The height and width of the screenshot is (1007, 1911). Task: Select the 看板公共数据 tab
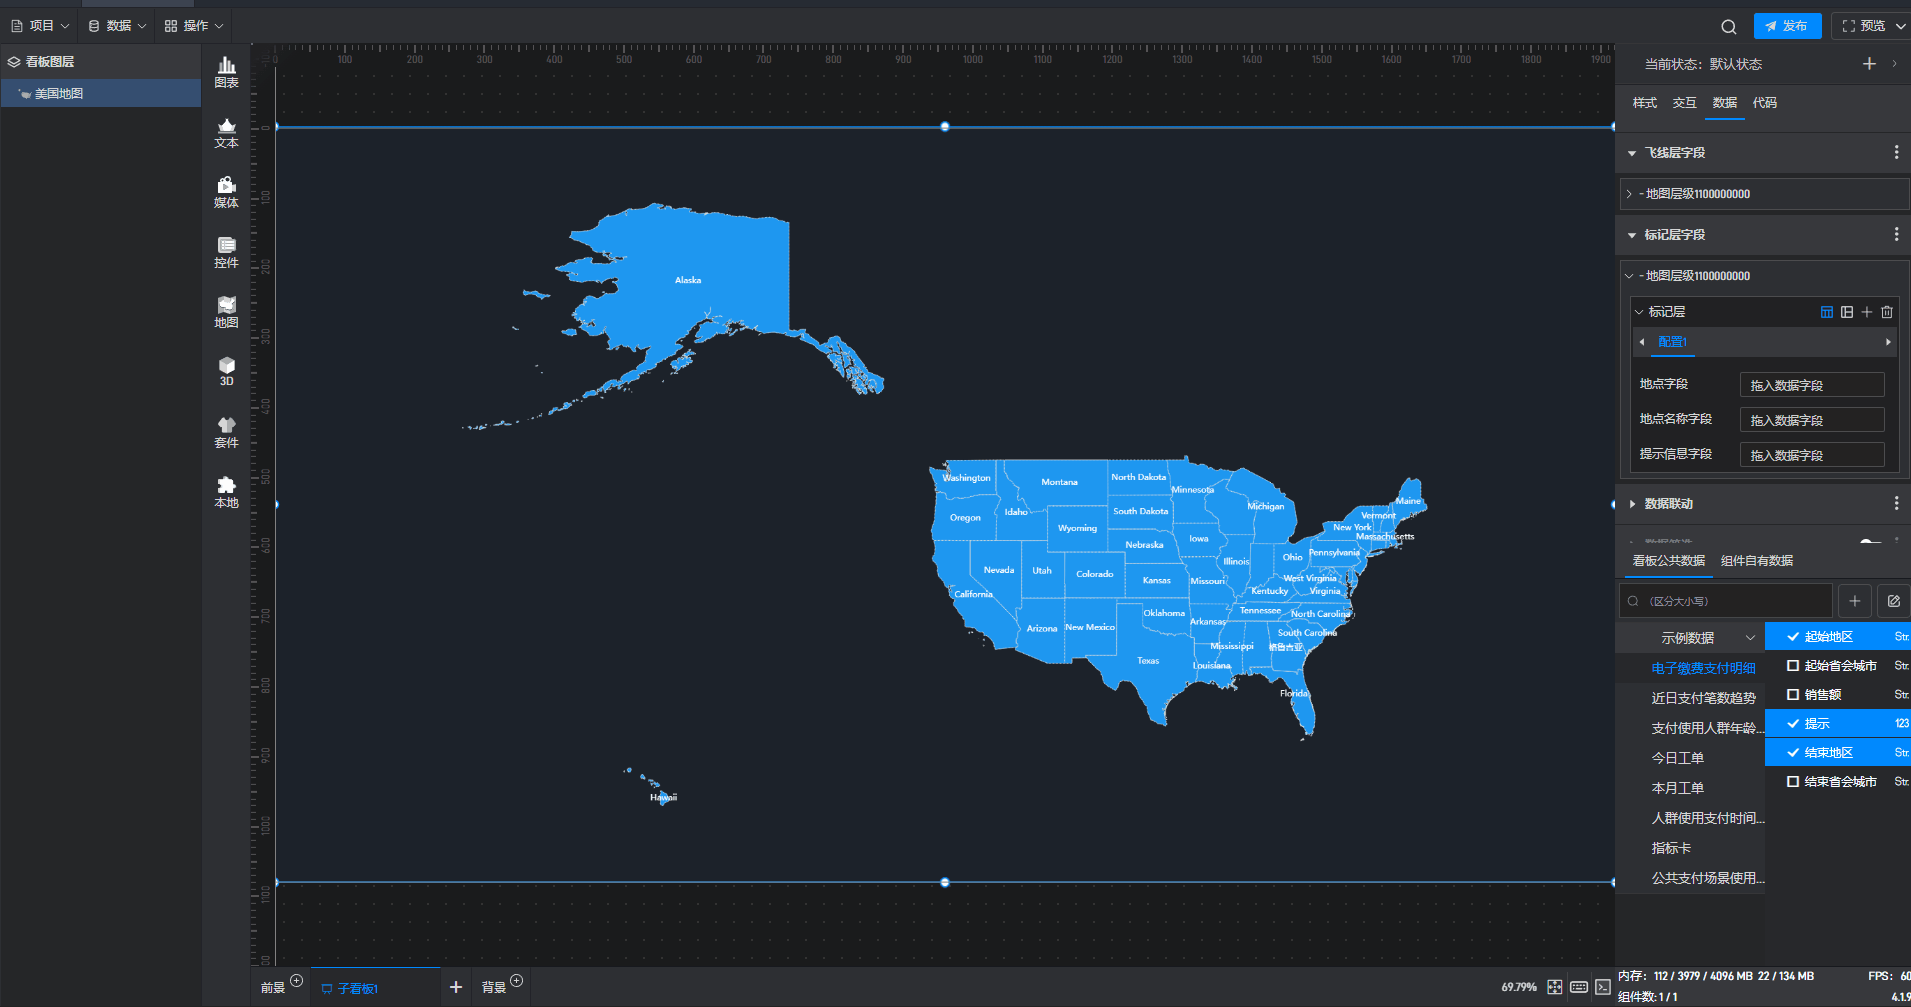point(1669,561)
